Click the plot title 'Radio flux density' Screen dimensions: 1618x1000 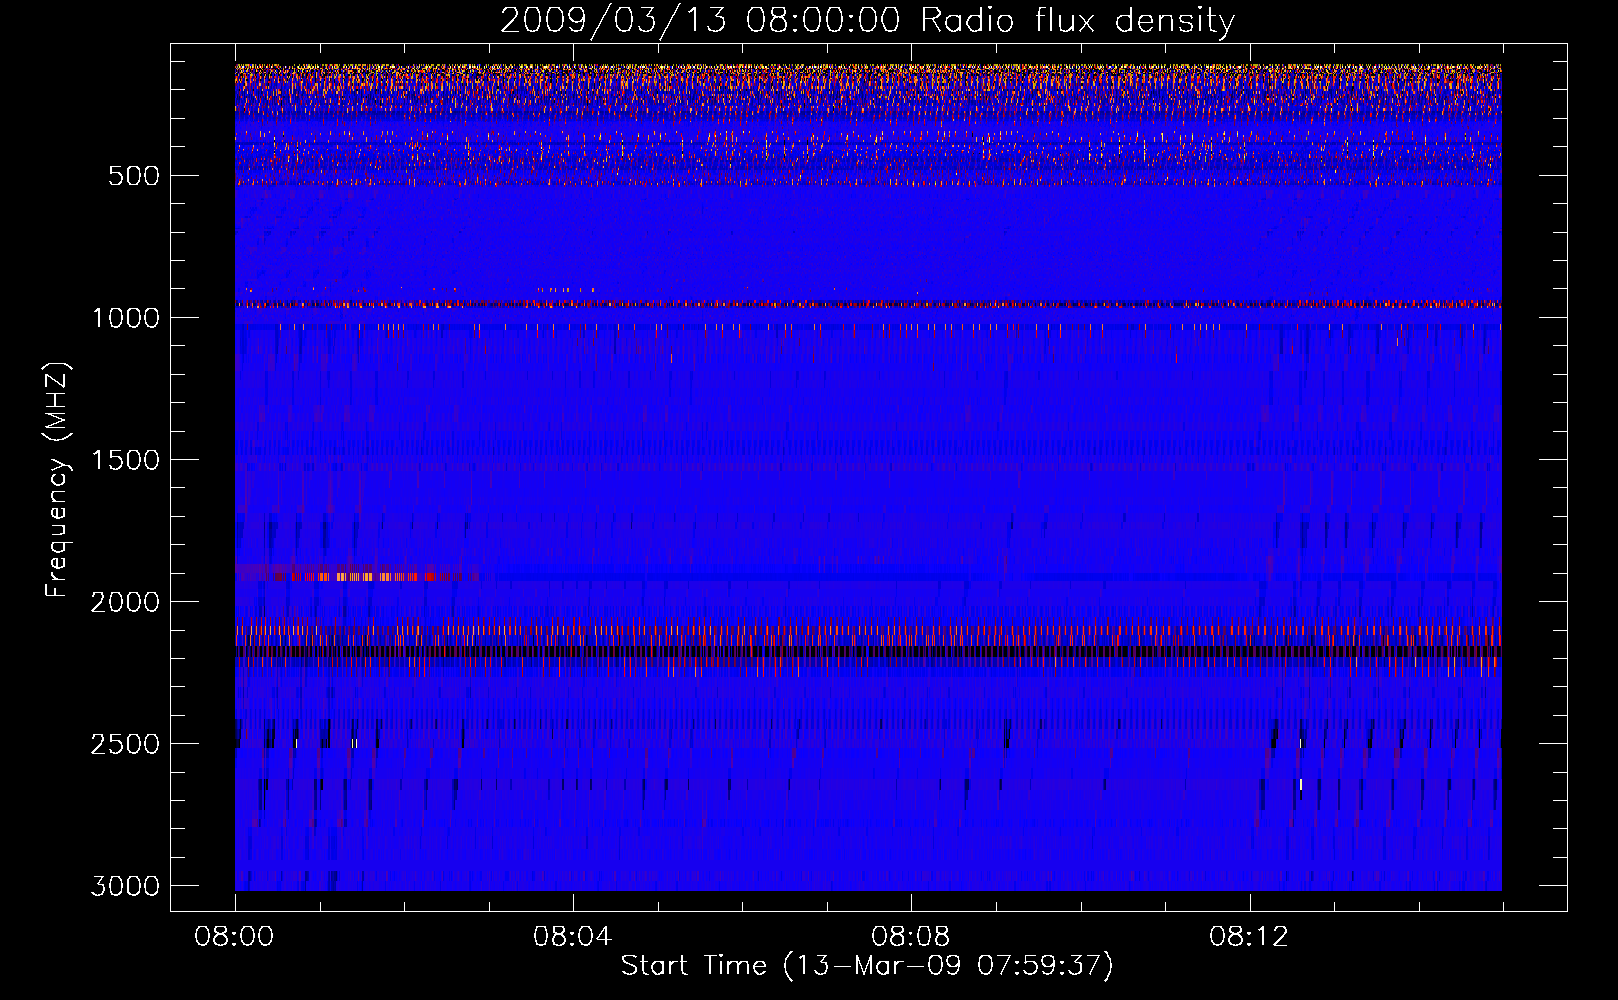coord(1077,22)
